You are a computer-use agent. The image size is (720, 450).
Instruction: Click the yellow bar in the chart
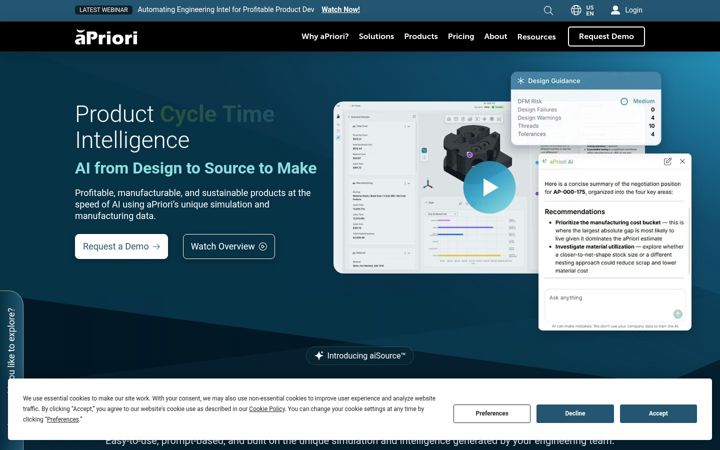[x=469, y=255]
